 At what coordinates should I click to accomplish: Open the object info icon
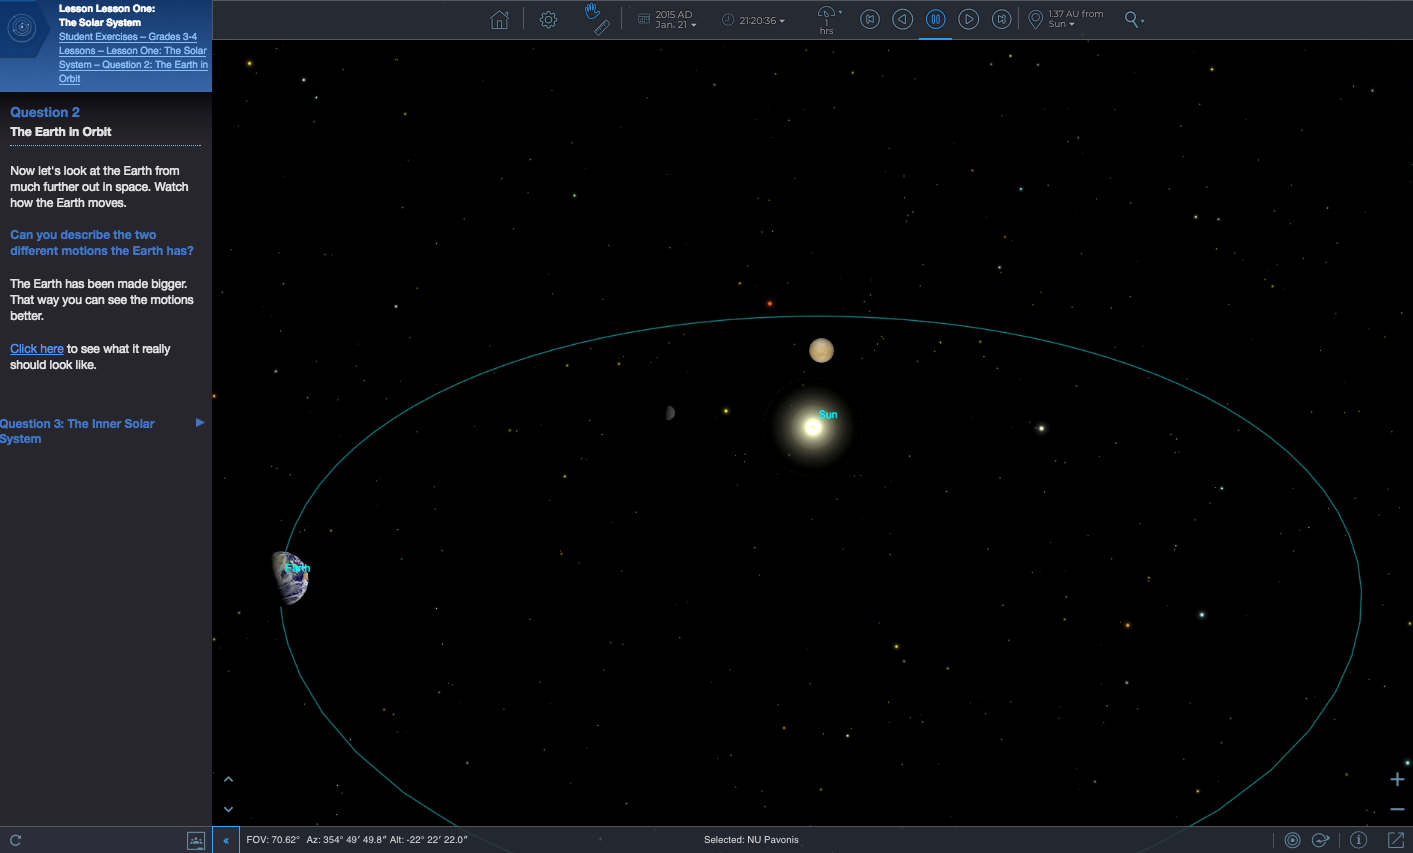coord(1358,840)
